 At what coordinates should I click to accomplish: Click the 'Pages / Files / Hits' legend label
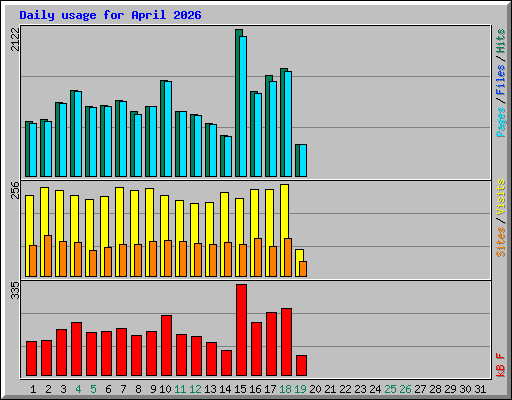500,83
